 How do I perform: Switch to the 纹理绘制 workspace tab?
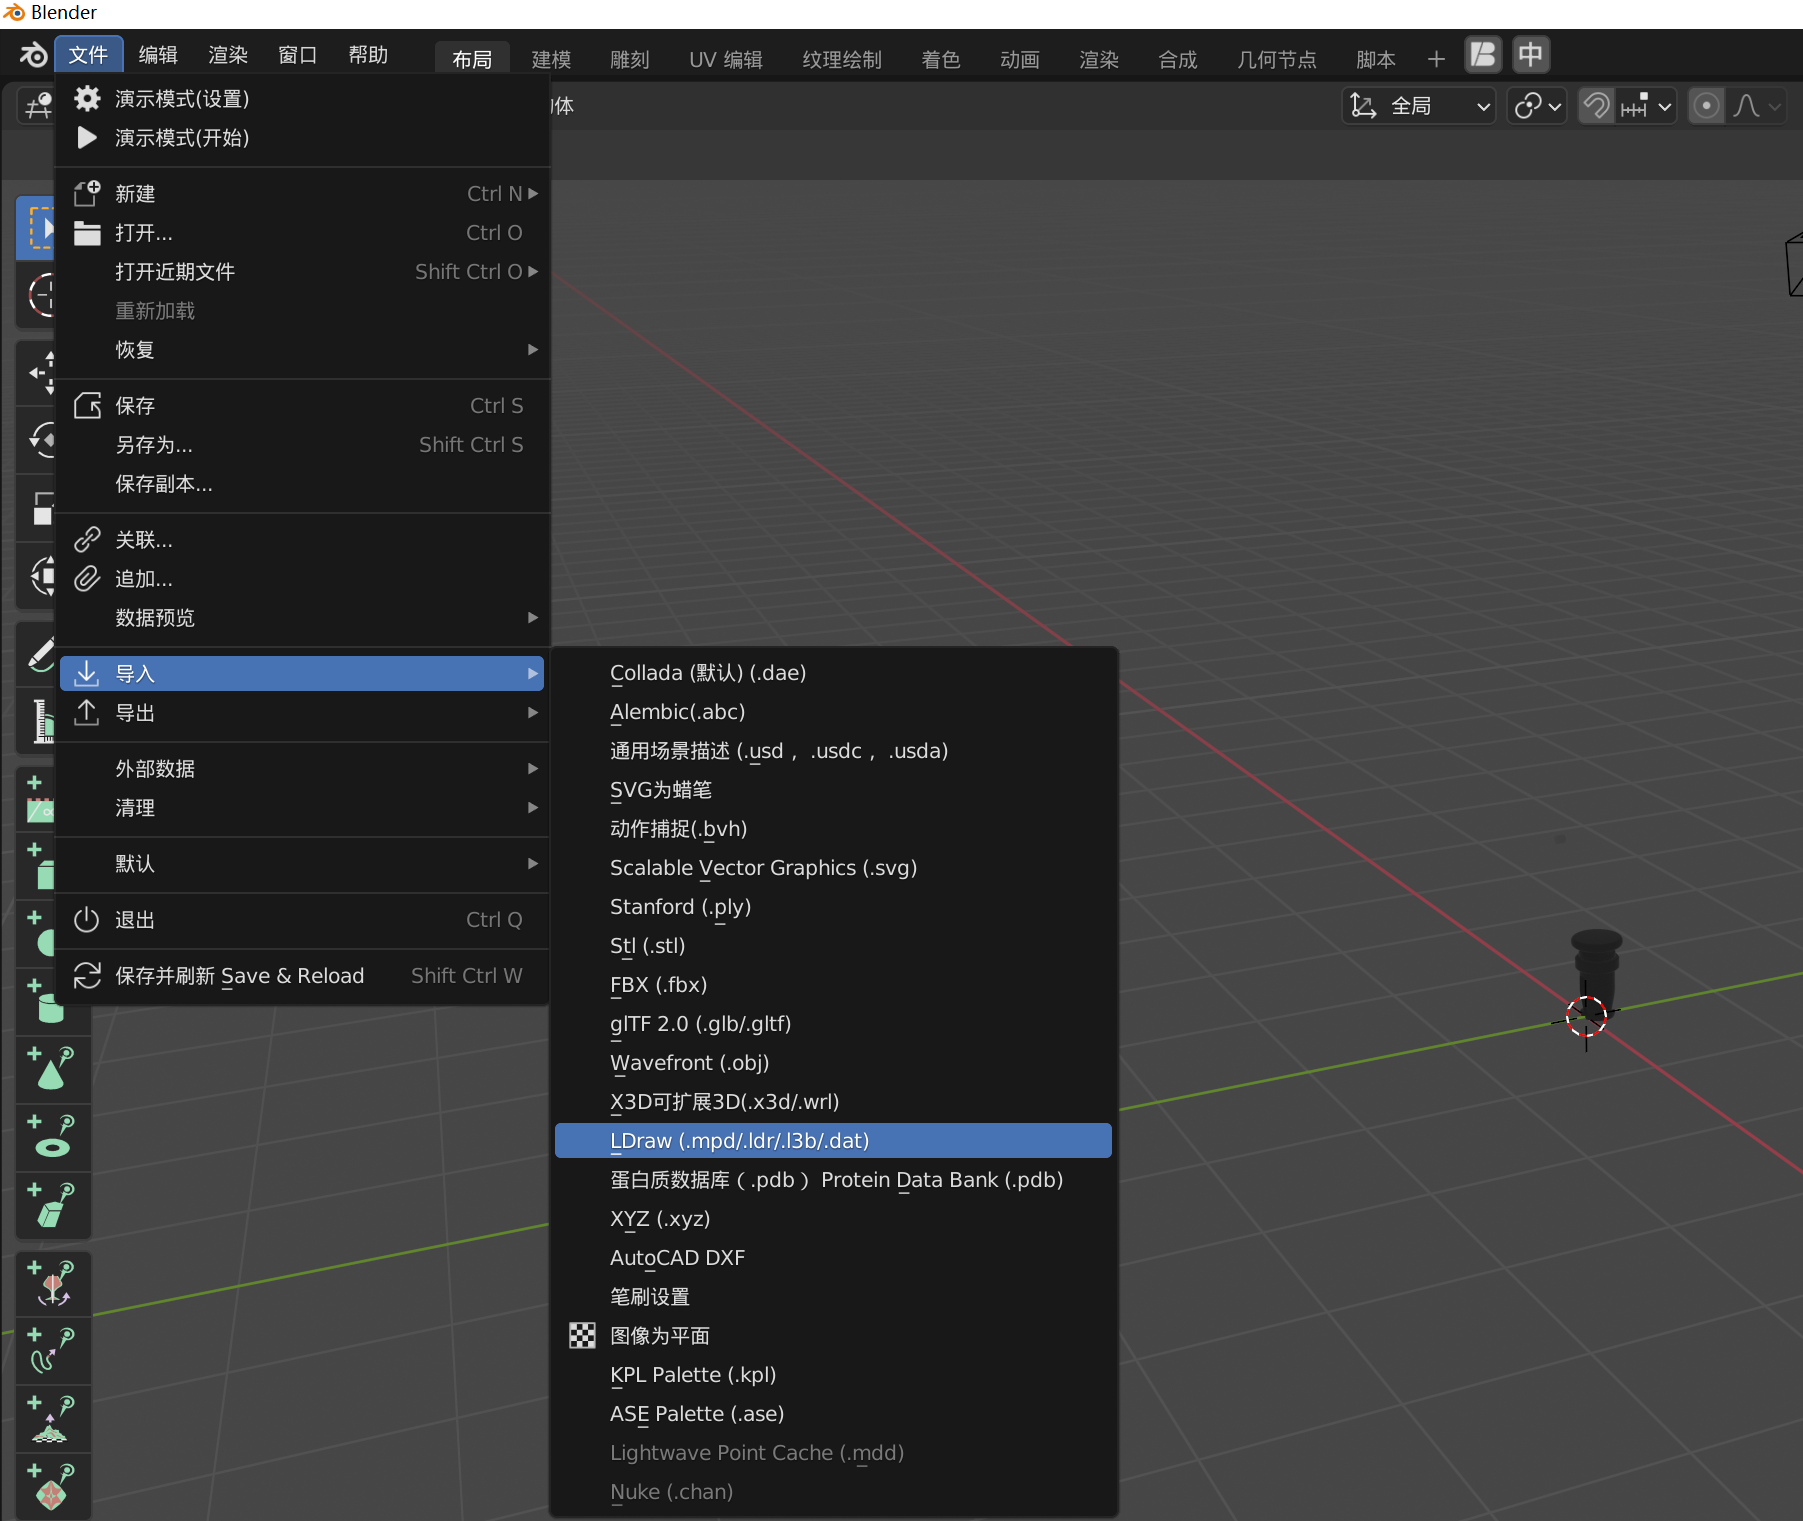click(842, 60)
